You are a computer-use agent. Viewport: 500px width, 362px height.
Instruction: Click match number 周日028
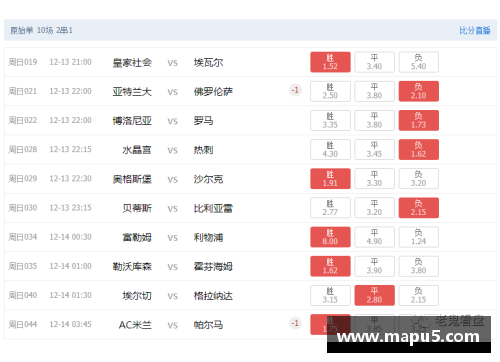click(x=23, y=149)
